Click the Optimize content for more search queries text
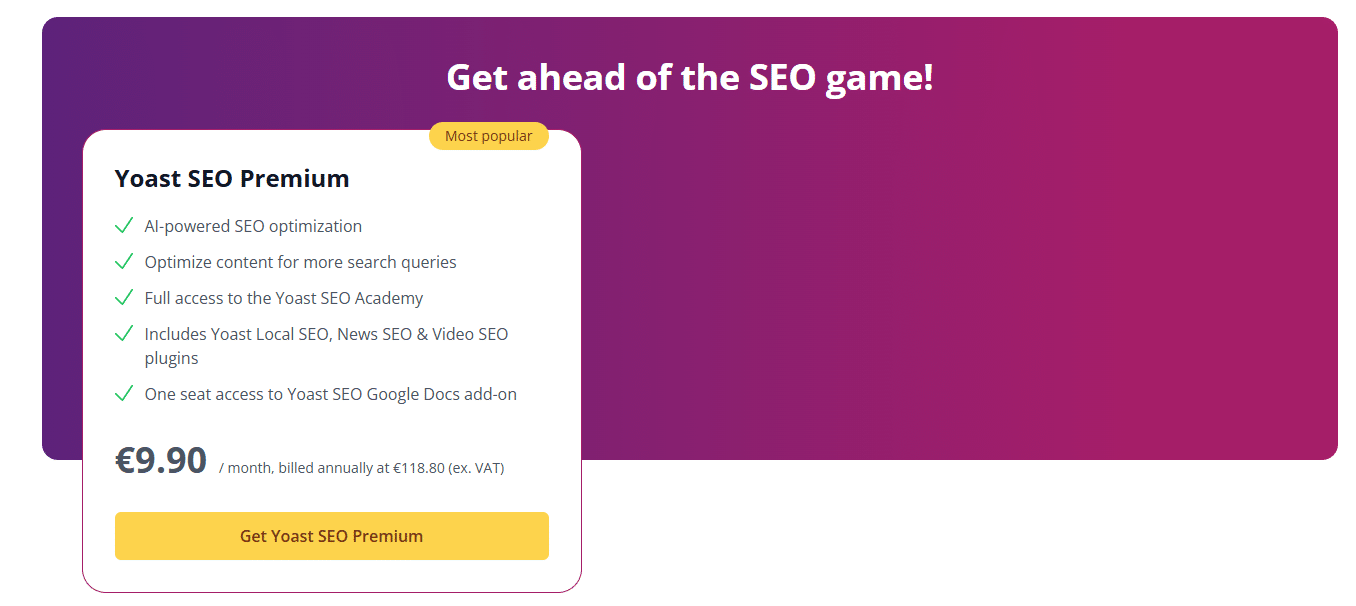 [x=300, y=262]
